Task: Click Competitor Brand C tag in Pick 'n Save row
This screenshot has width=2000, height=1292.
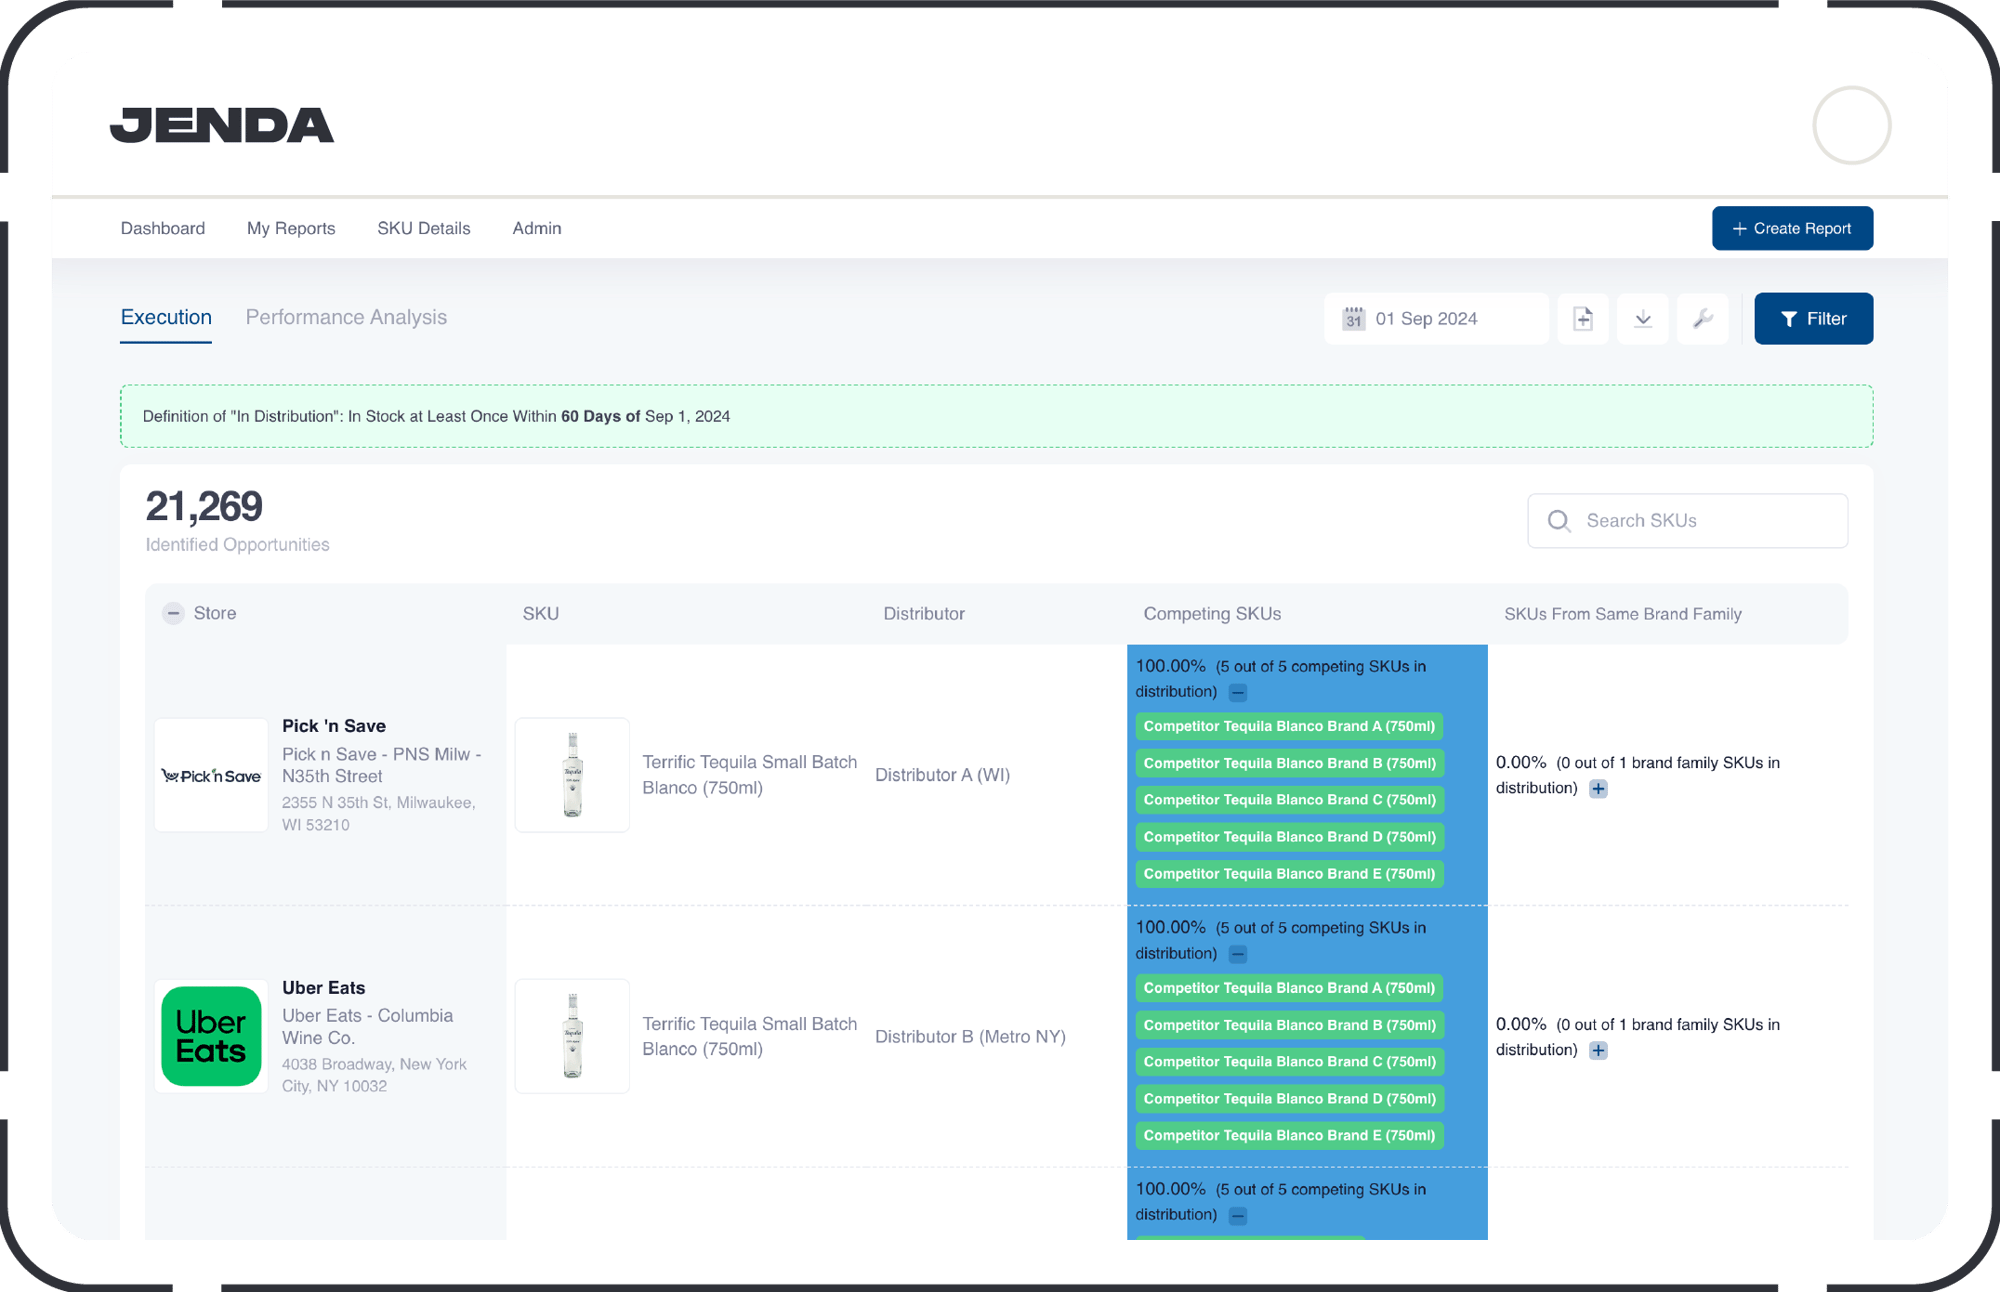Action: point(1289,800)
